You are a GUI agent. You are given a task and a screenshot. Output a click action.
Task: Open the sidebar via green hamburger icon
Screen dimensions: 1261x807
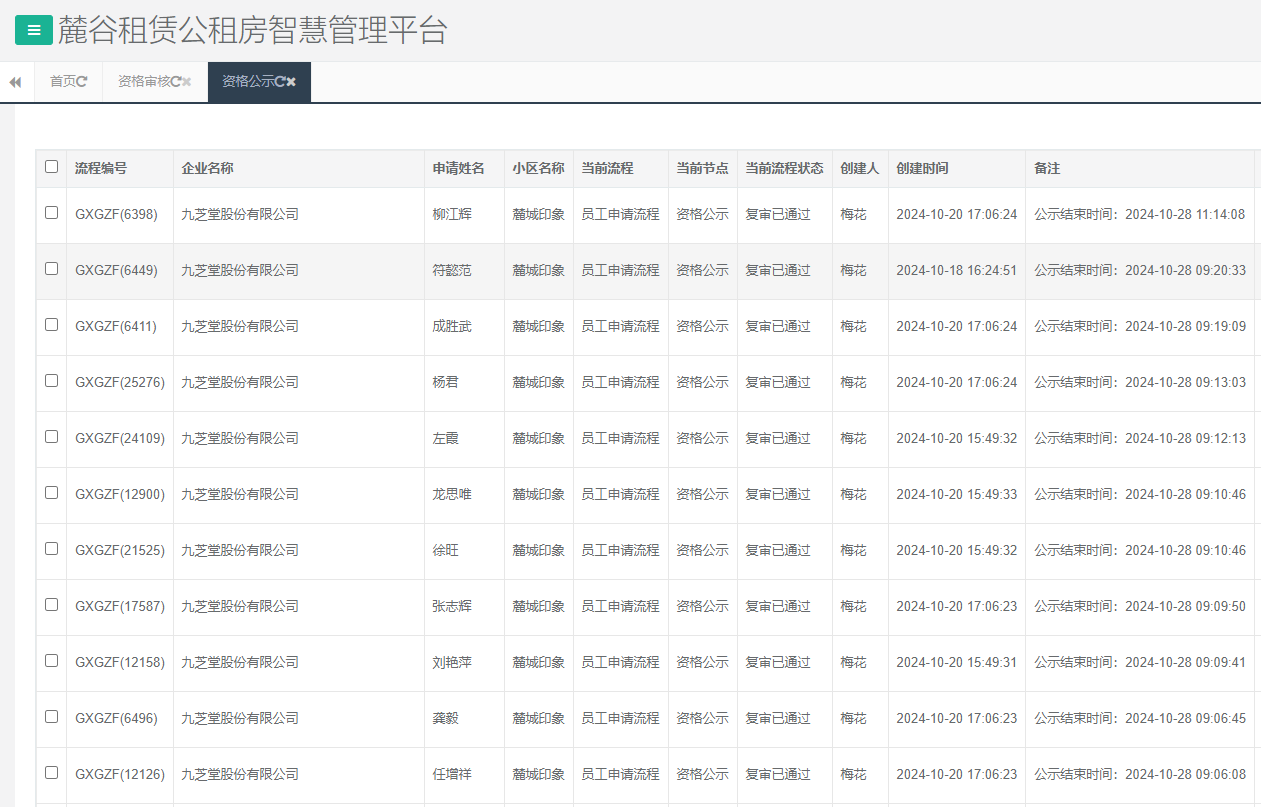[34, 30]
